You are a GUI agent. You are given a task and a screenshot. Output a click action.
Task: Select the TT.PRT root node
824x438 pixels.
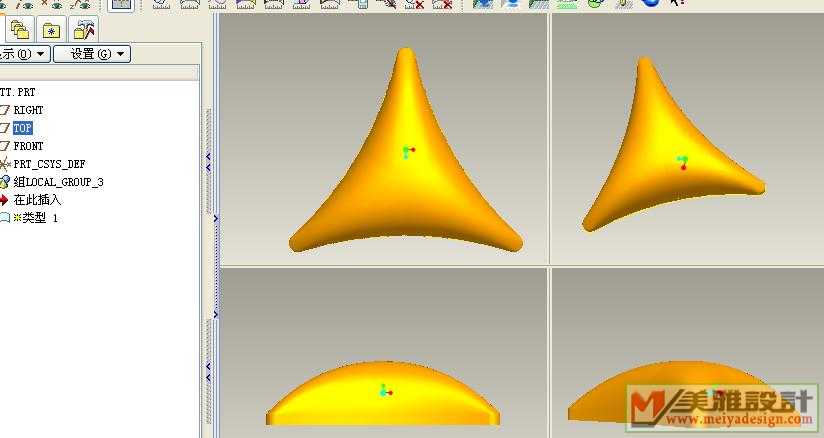tap(18, 92)
